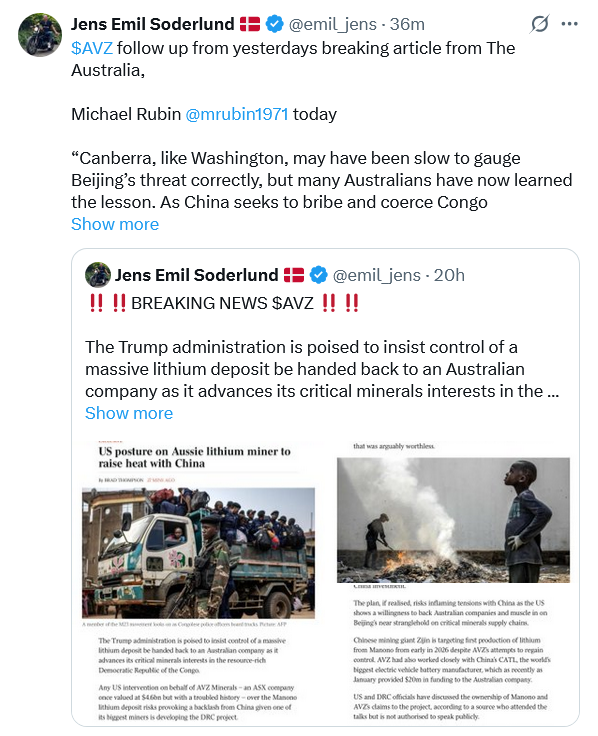Open the 36m timestamp link
Viewport: 598px width, 736px height.
tap(407, 24)
